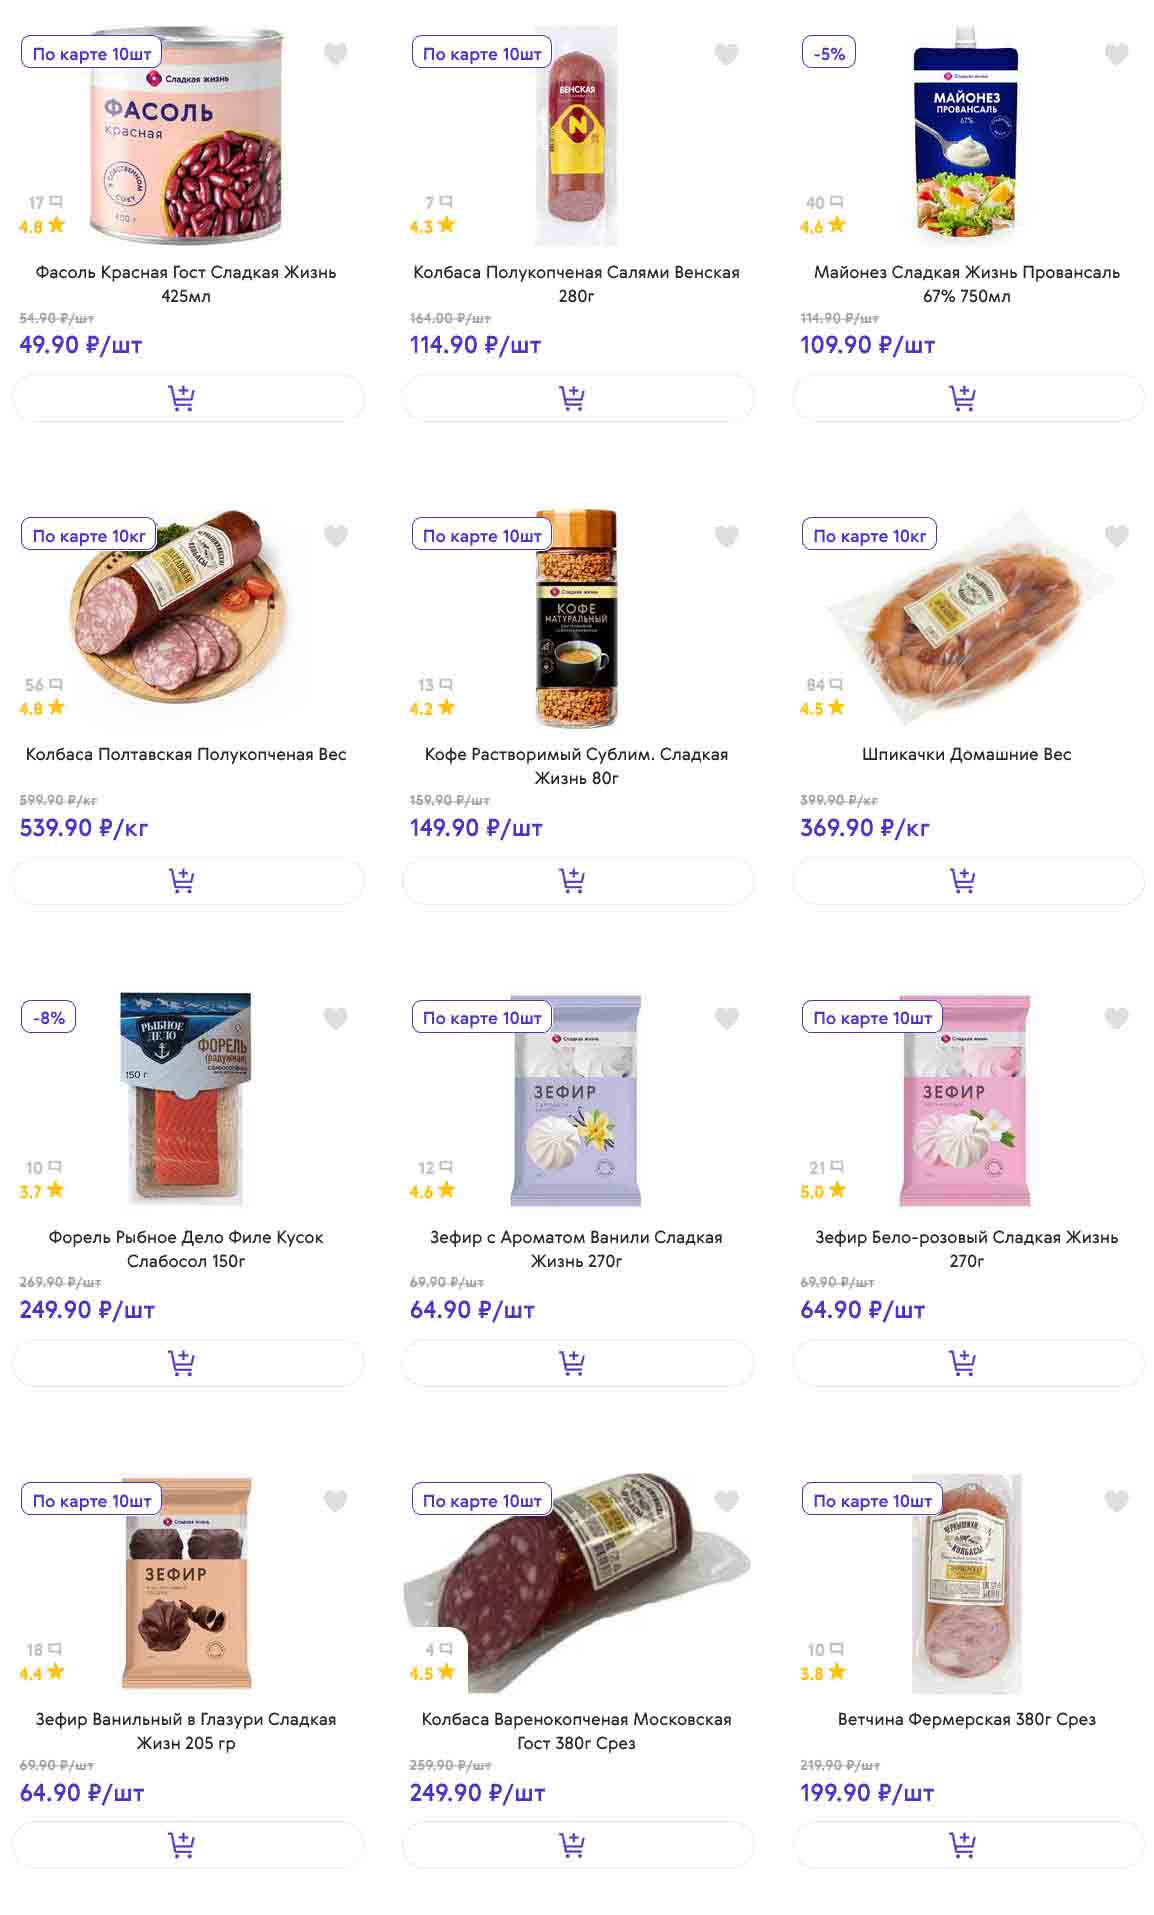
Task: Open Зефир с Ароматом Ванили title link
Action: coord(576,1248)
